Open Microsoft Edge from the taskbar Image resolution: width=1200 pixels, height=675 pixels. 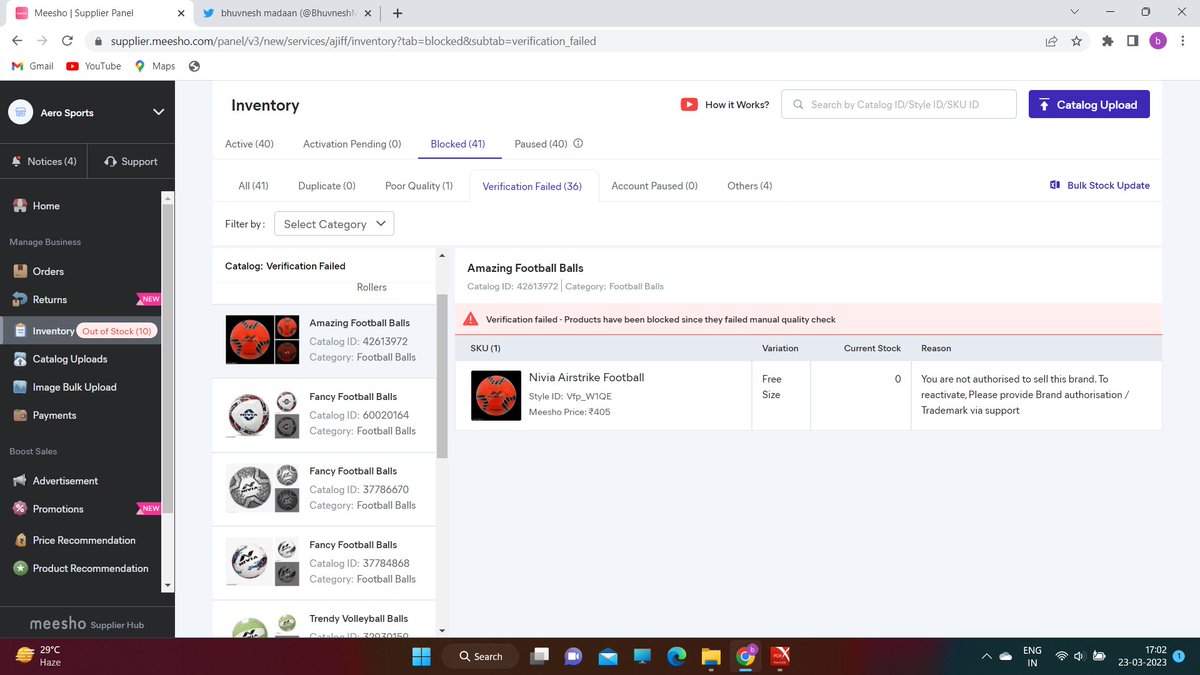676,656
